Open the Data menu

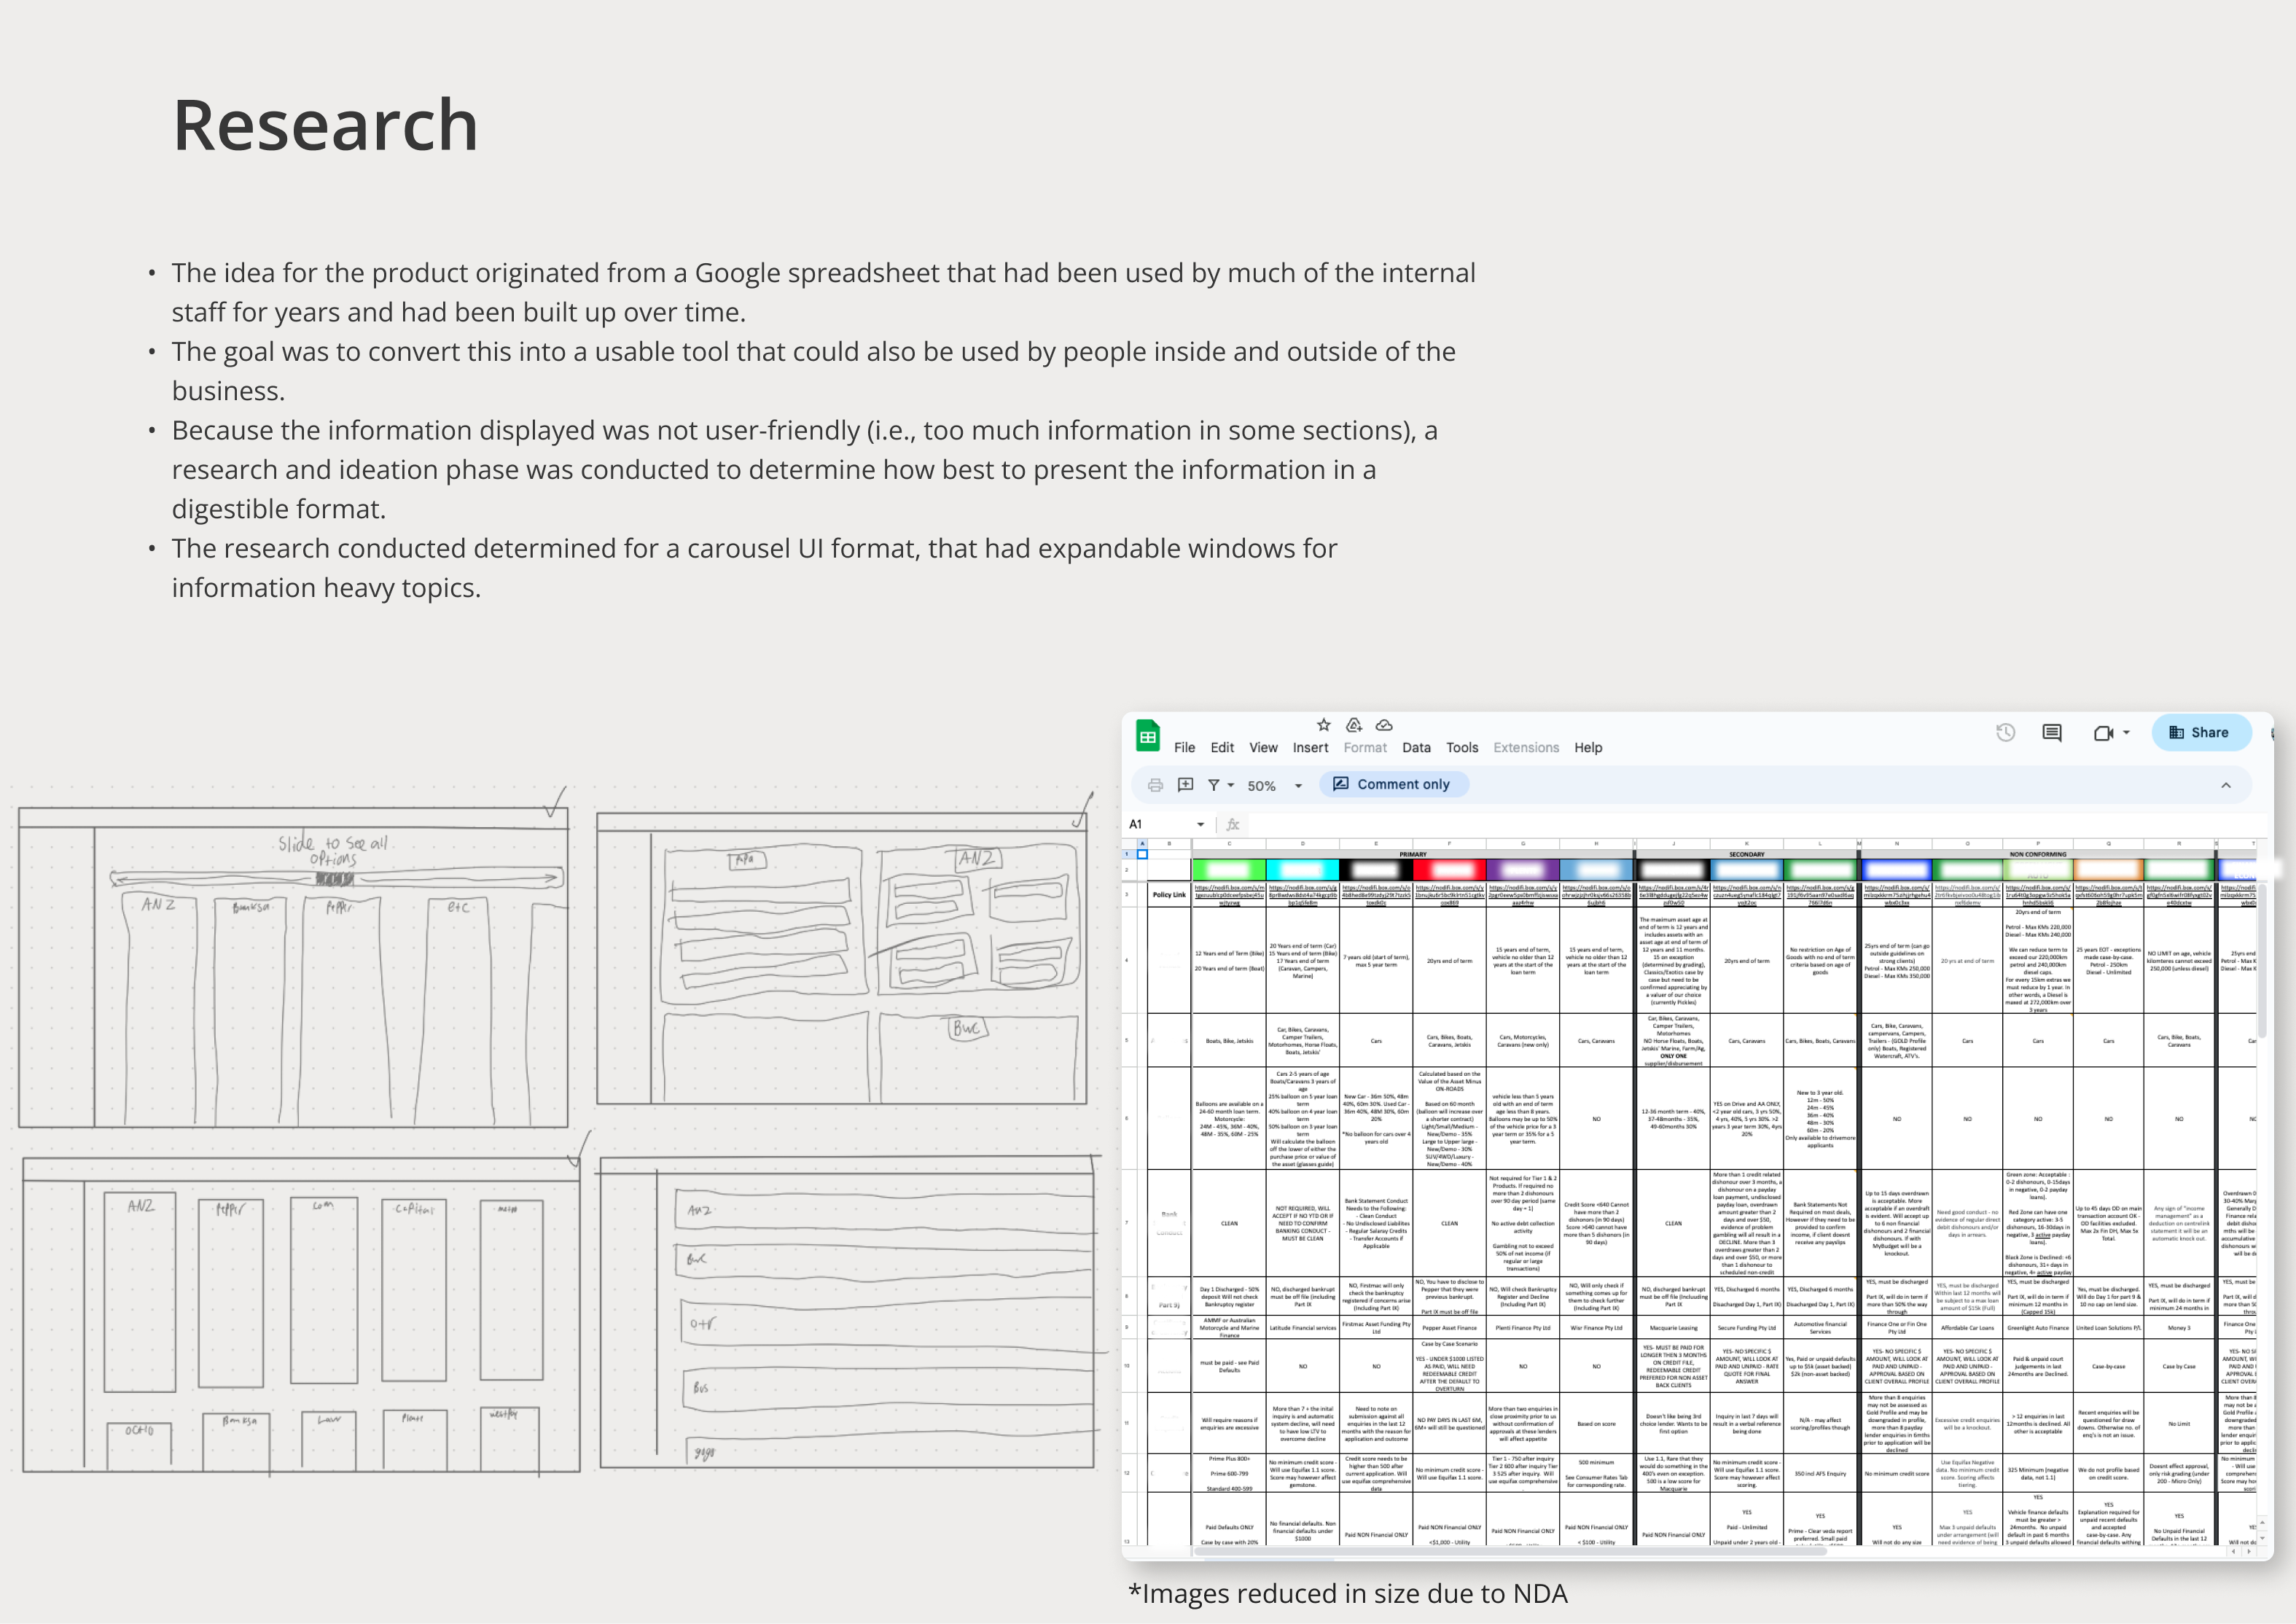coord(1416,748)
